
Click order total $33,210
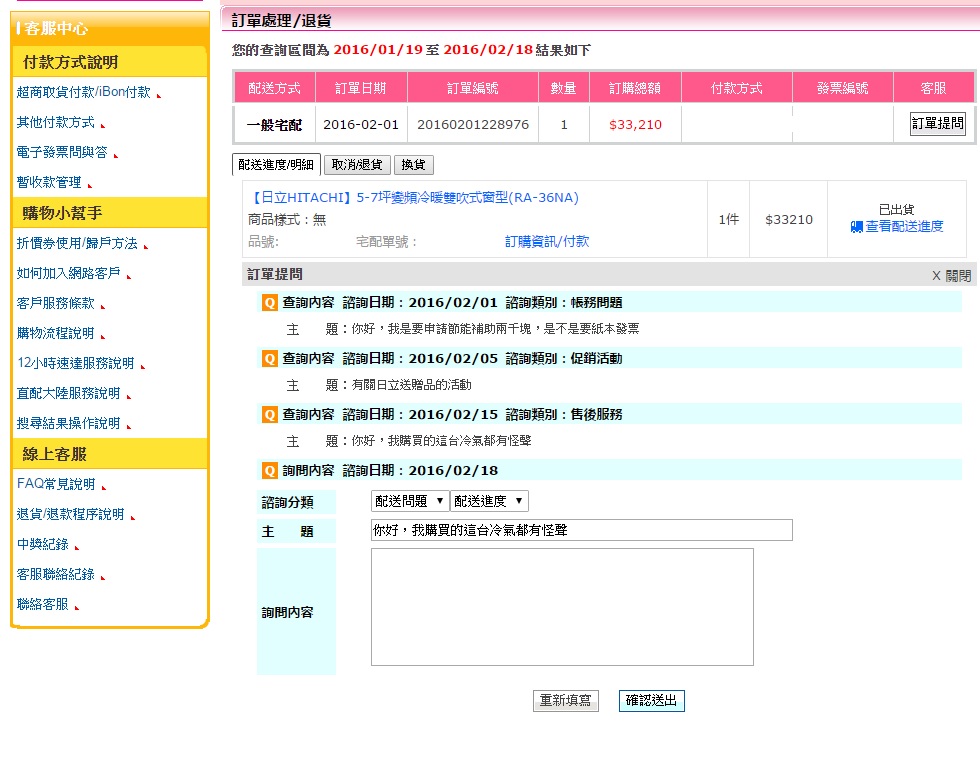(x=635, y=124)
